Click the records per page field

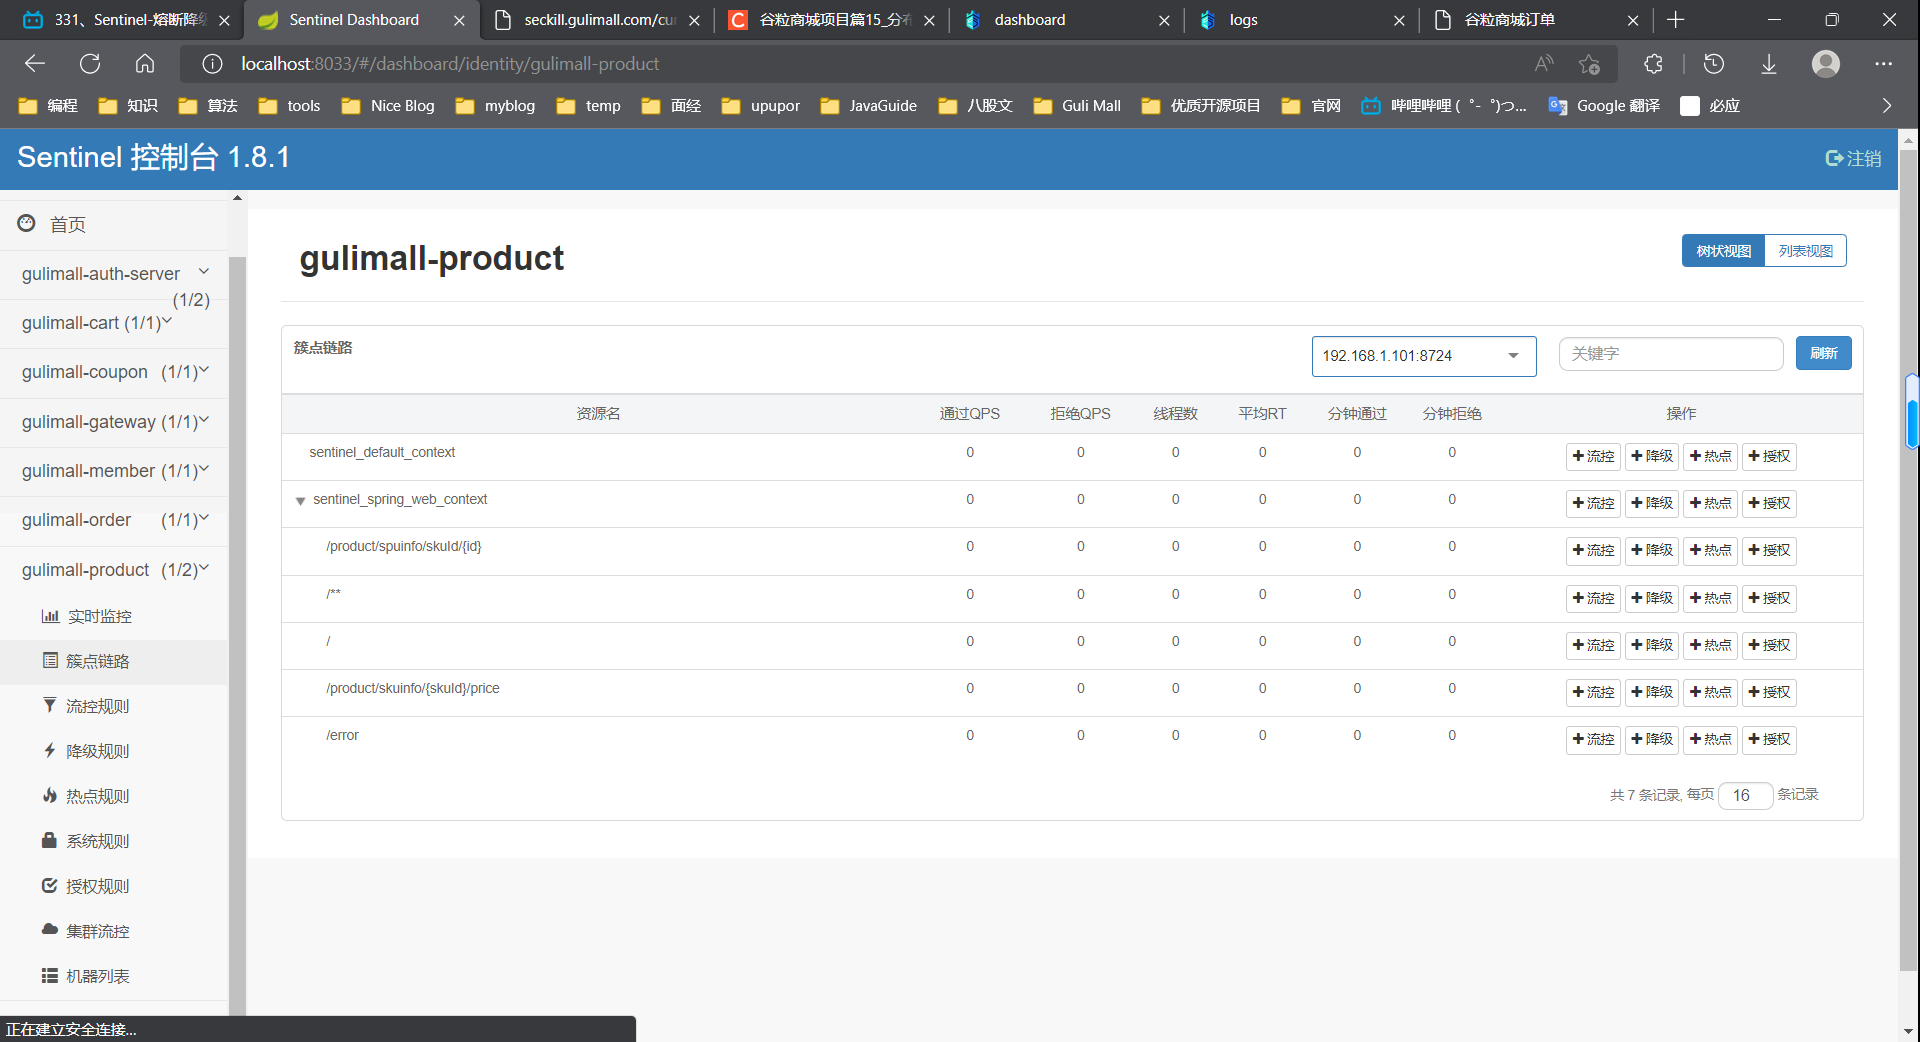tap(1745, 795)
